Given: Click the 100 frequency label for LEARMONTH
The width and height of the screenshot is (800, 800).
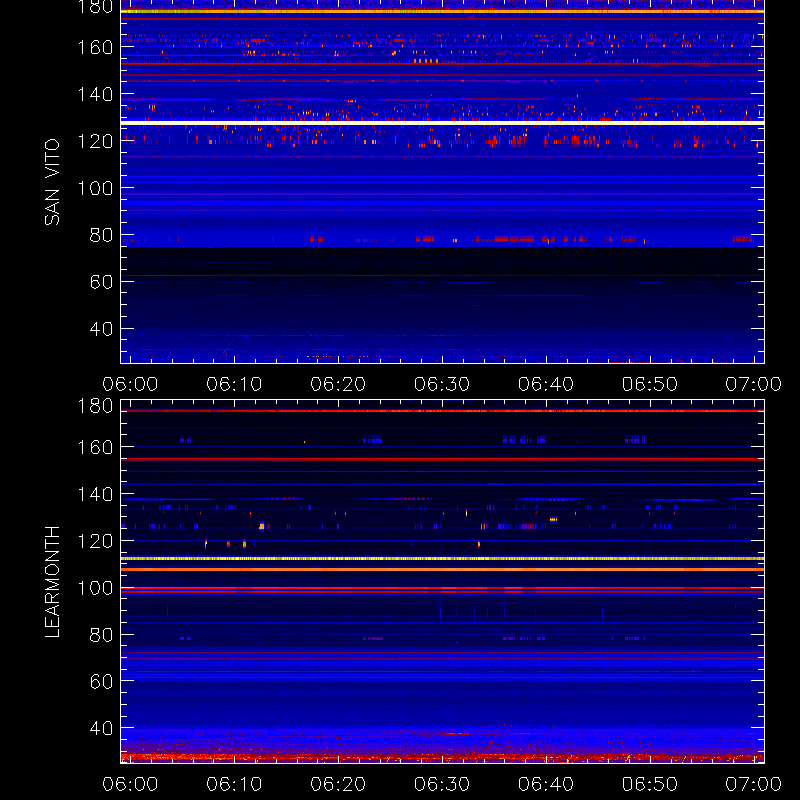Looking at the screenshot, I should (95, 588).
